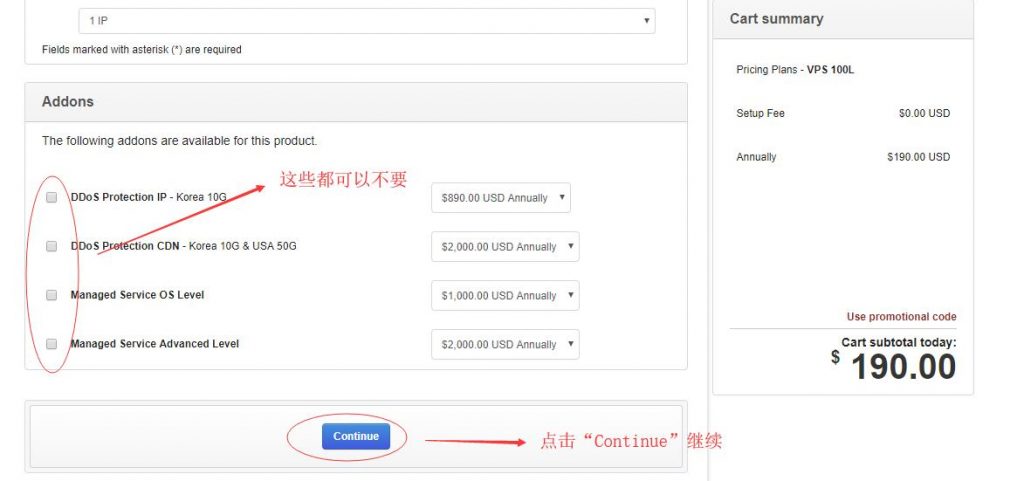Click the required fields asterisk note
The image size is (1024, 481).
[142, 50]
